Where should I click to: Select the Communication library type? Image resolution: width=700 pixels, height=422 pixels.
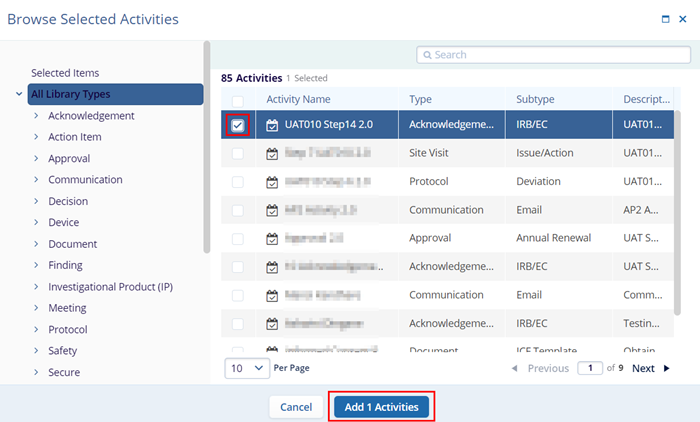pyautogui.click(x=85, y=180)
